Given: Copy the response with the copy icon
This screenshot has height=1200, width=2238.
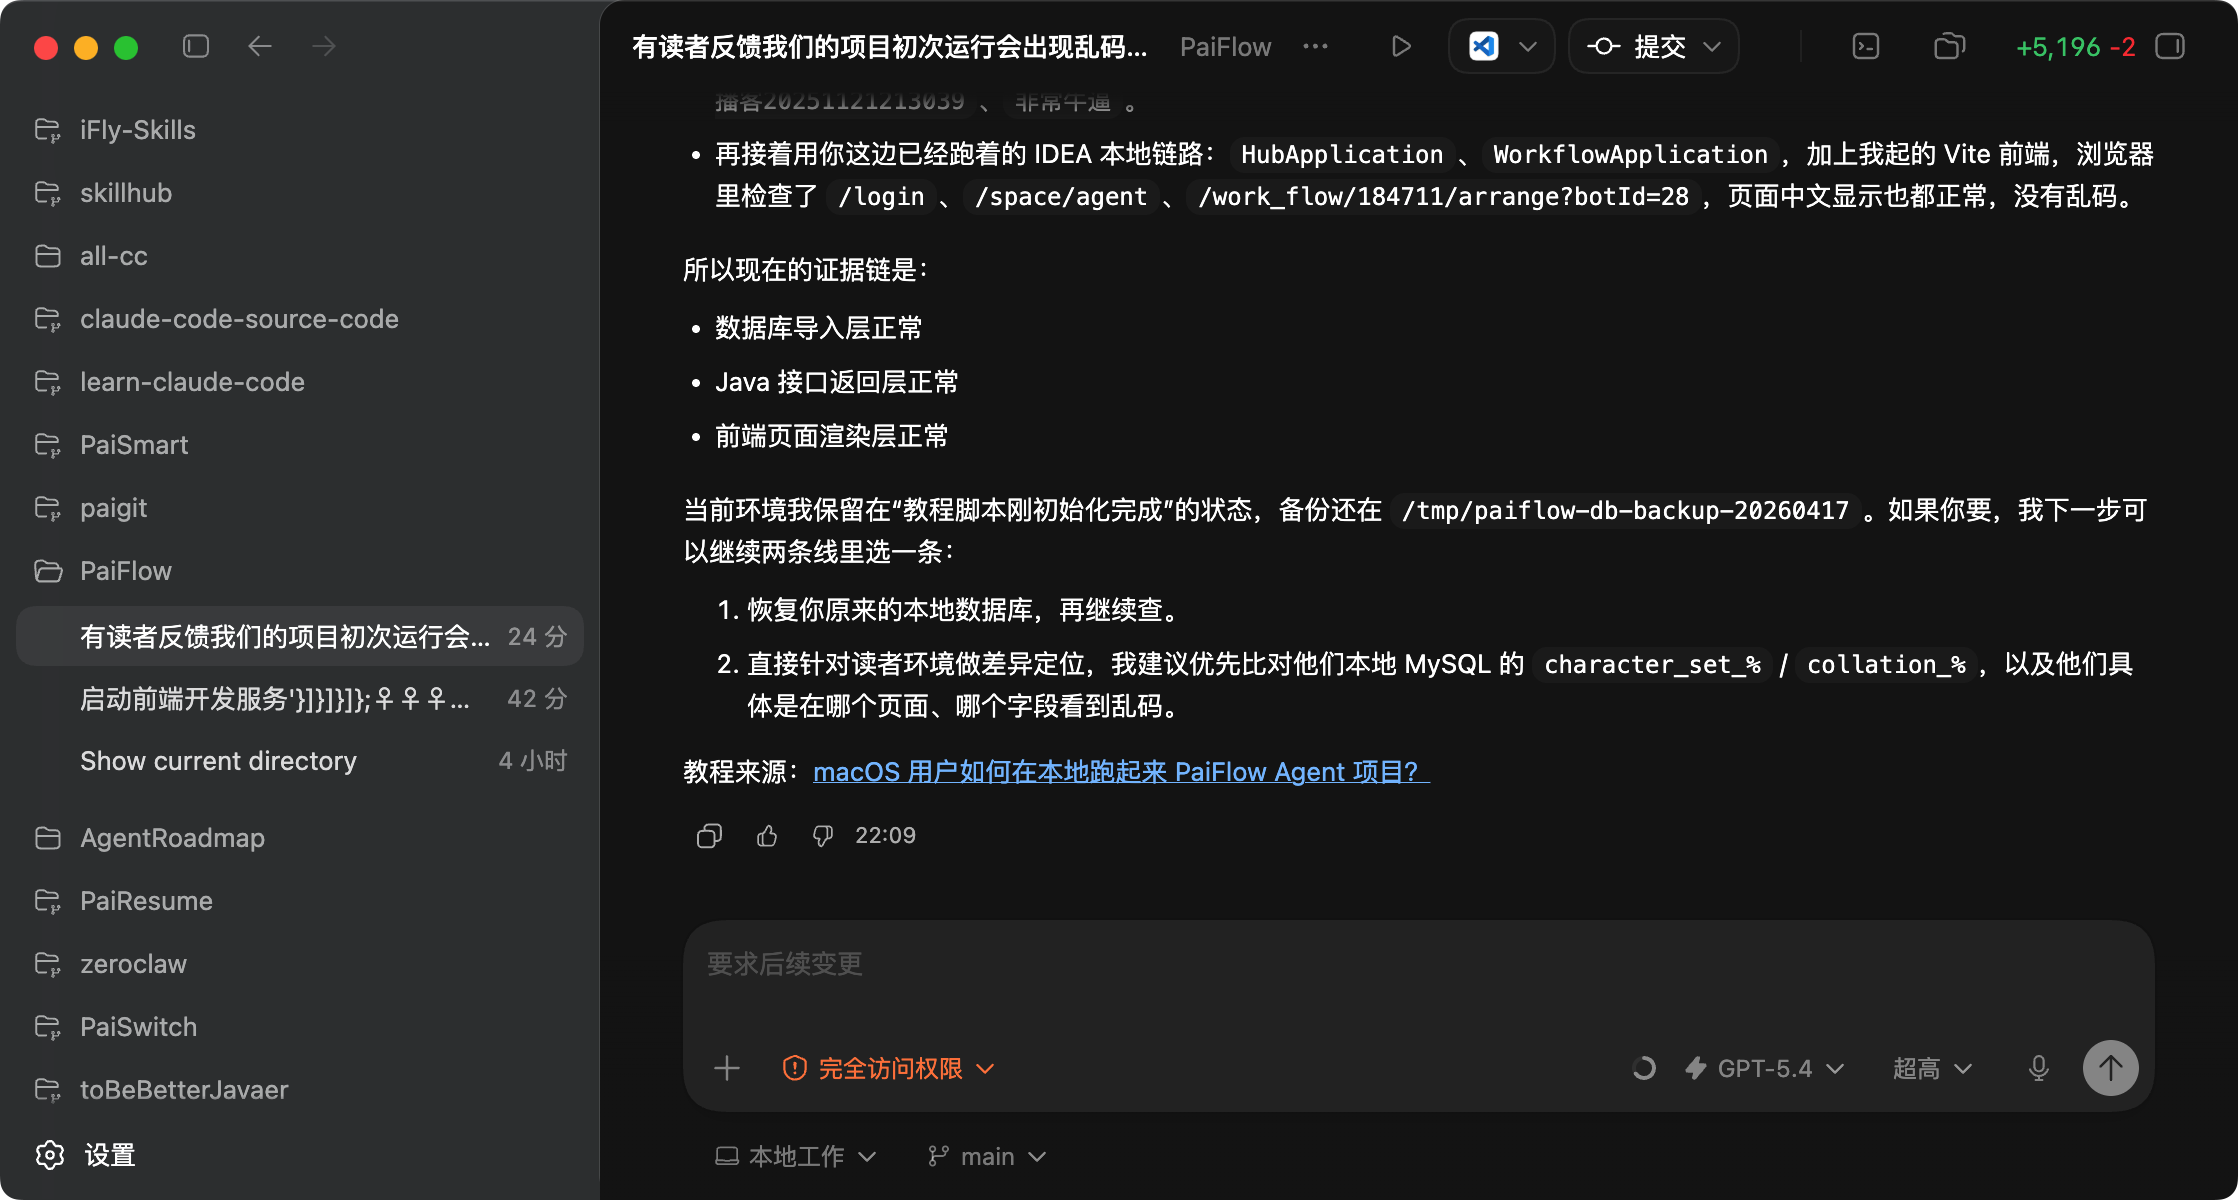Looking at the screenshot, I should click(x=709, y=836).
